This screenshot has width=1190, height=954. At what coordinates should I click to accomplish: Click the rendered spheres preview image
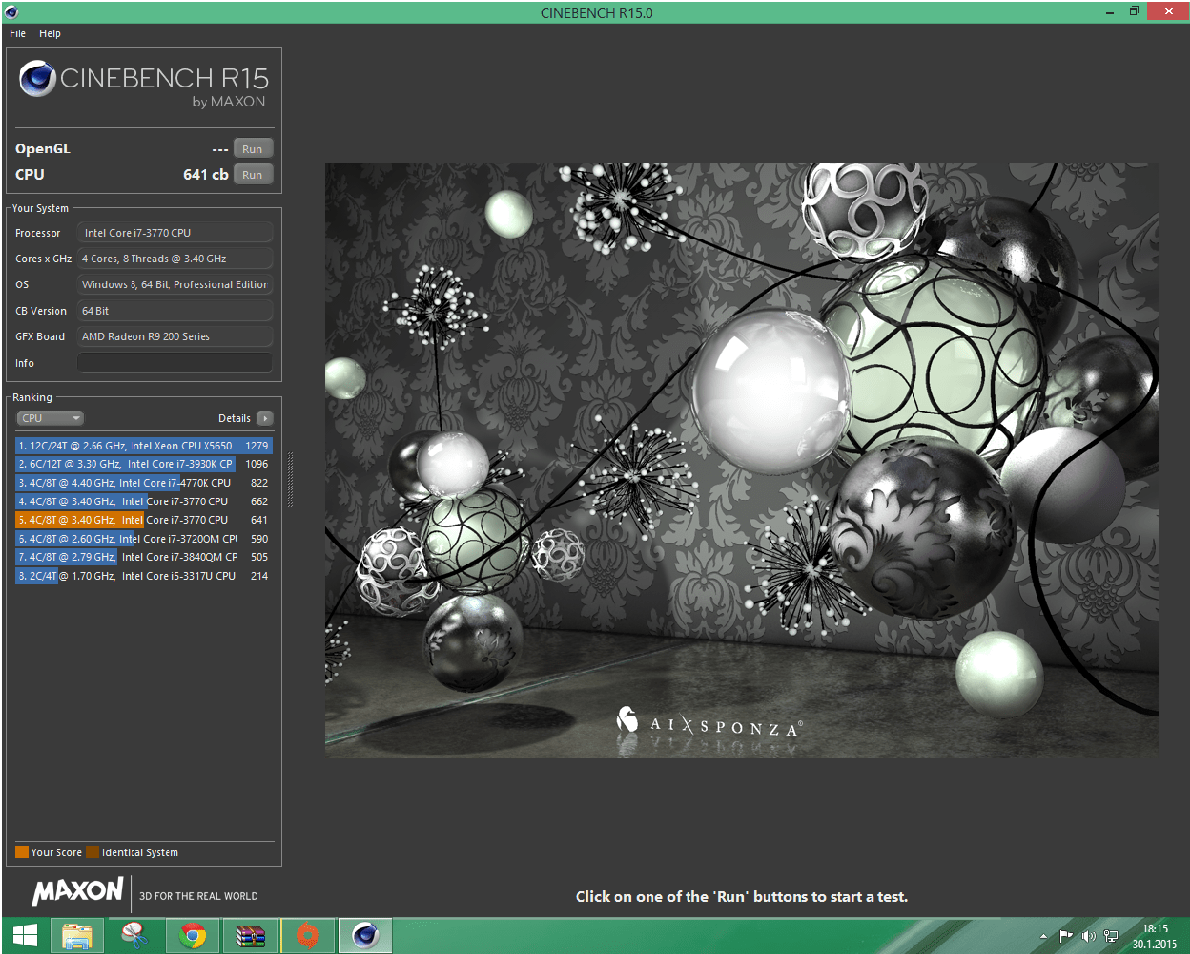741,460
